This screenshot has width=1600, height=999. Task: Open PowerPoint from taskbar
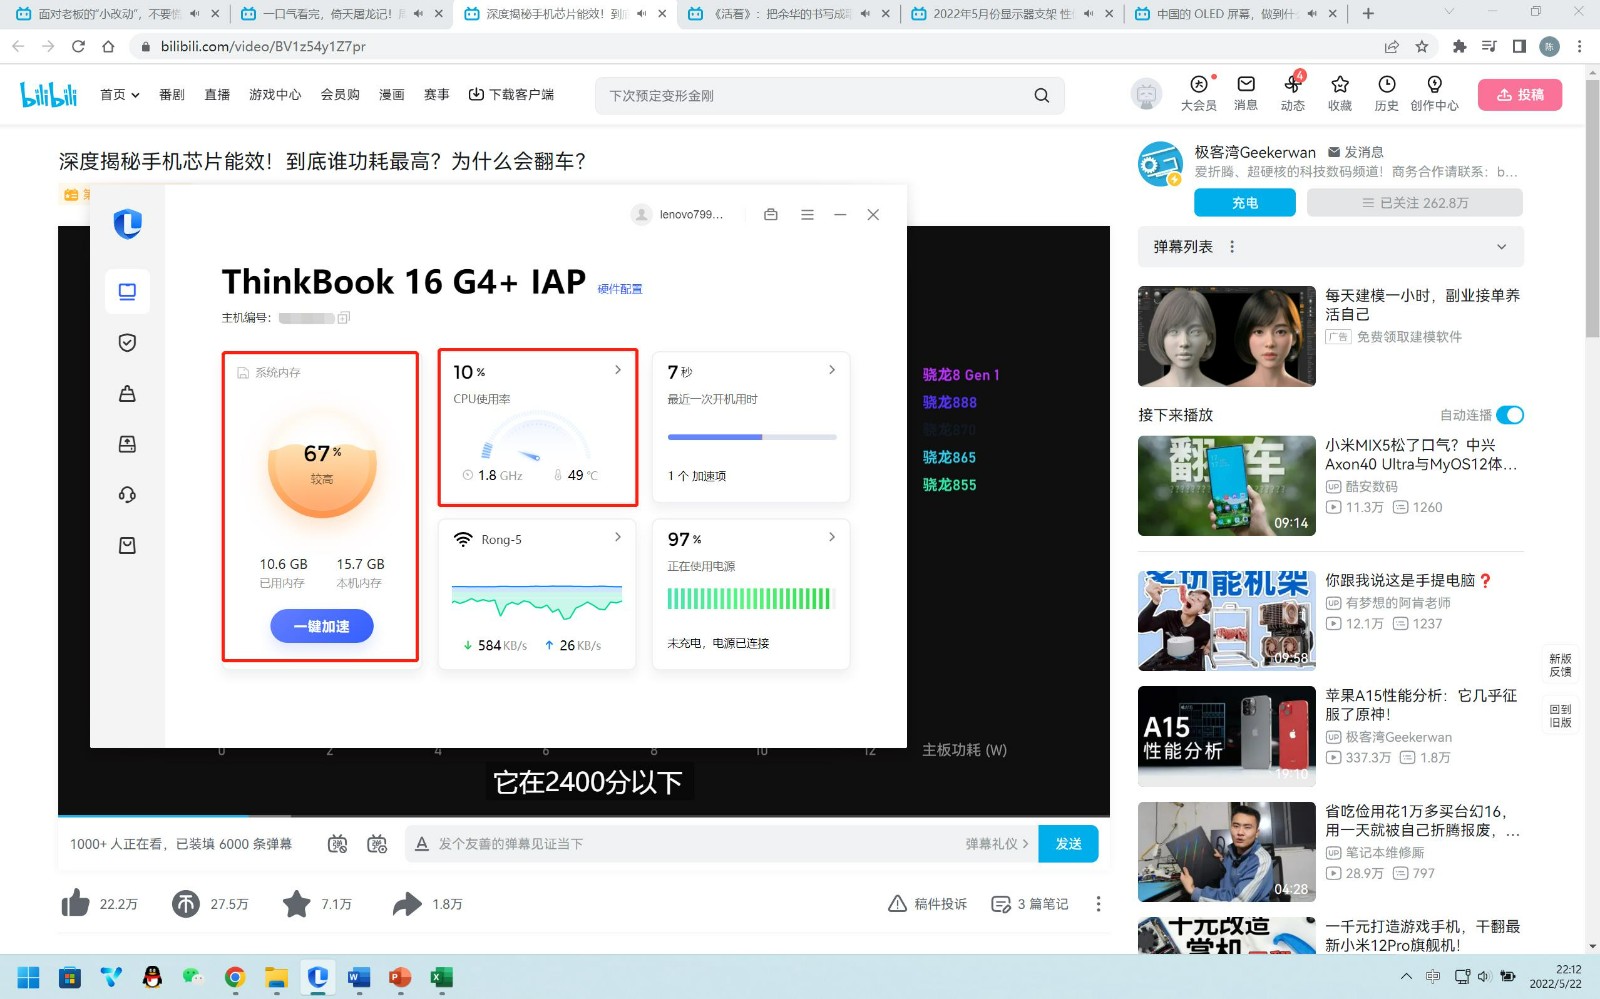click(x=400, y=977)
